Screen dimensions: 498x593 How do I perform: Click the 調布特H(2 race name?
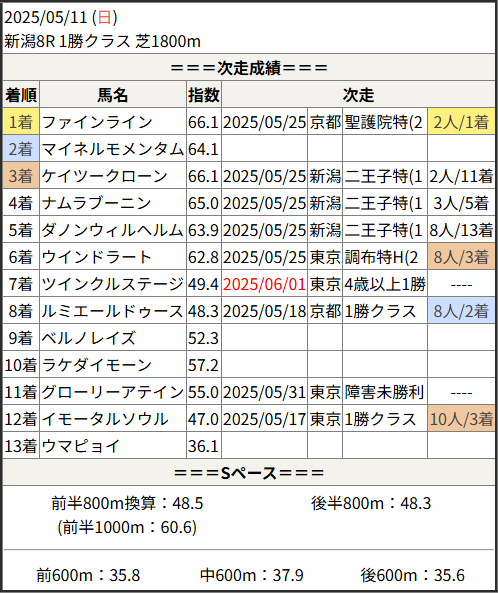(382, 257)
